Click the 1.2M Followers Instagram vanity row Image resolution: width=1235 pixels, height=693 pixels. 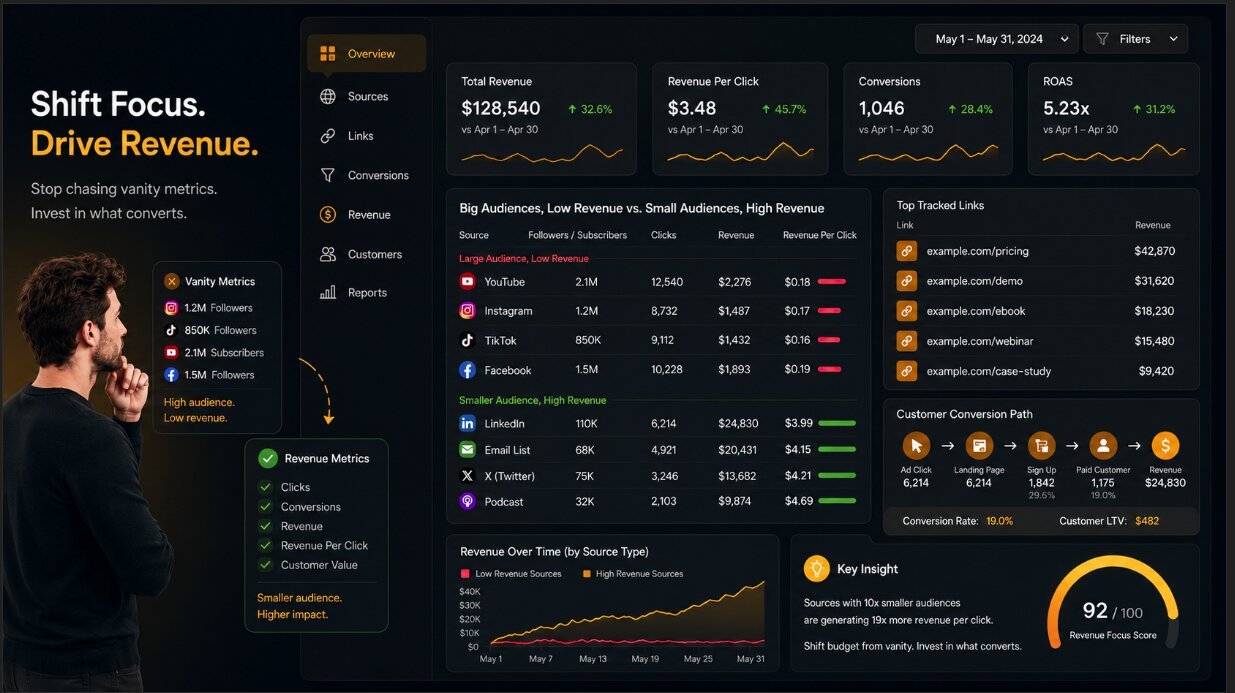tap(209, 308)
